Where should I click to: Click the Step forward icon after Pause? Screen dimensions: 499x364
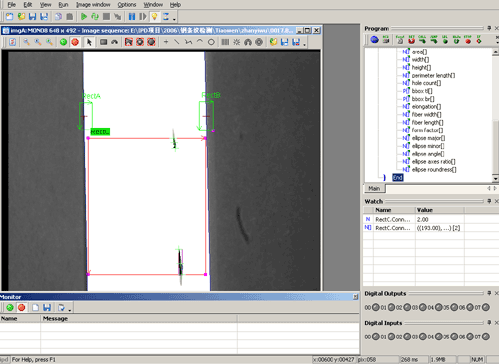point(143,16)
